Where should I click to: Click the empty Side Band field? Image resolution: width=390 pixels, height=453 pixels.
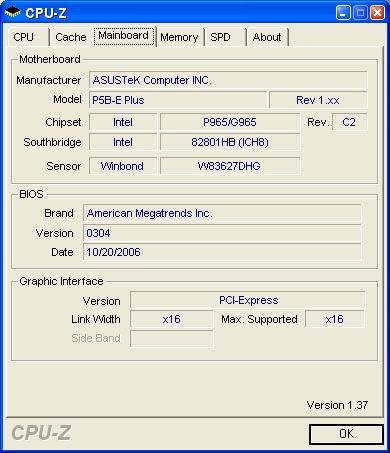171,339
